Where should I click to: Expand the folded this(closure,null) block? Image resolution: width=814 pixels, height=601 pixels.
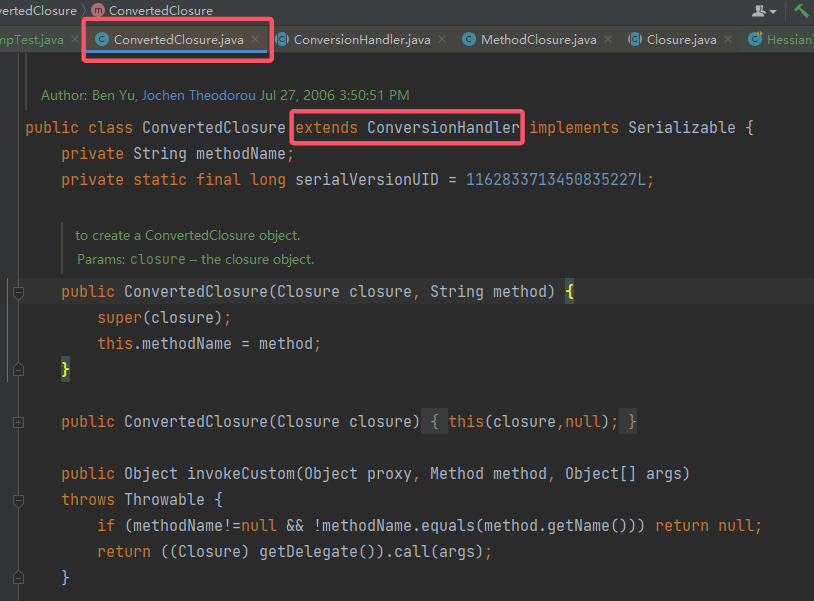click(x=528, y=421)
